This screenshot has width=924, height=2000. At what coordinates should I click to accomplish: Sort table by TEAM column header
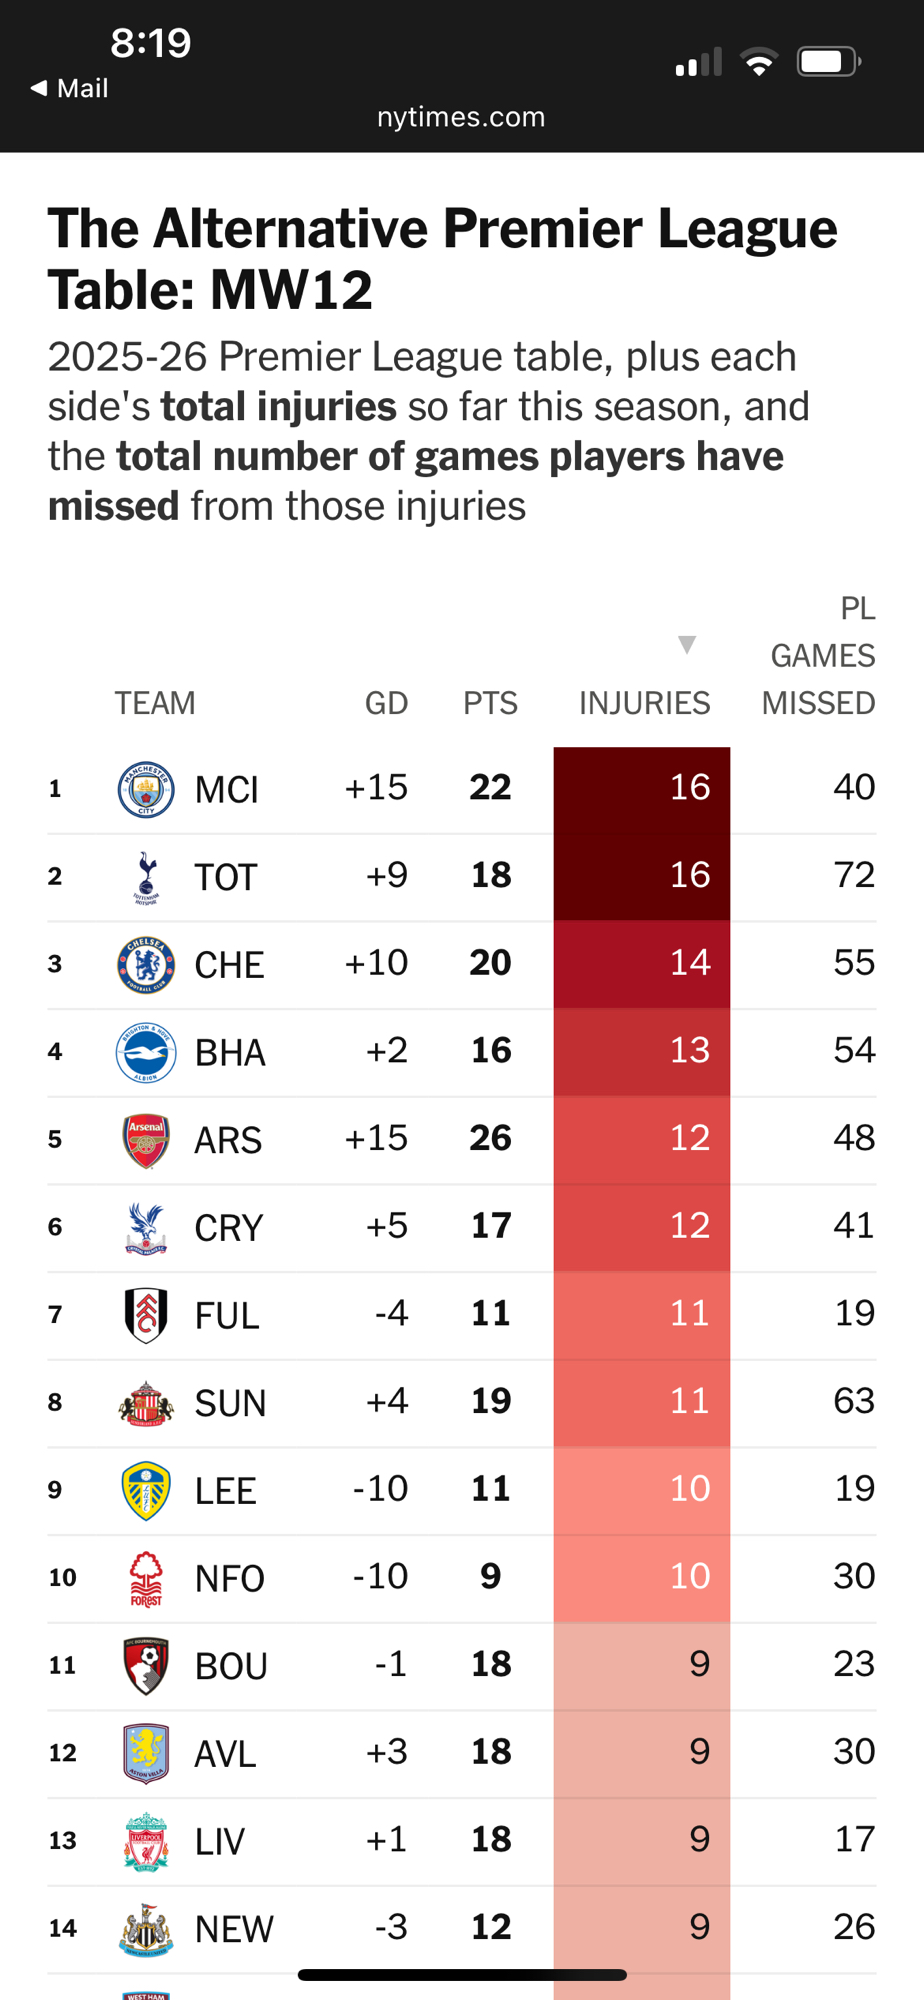[x=155, y=703]
